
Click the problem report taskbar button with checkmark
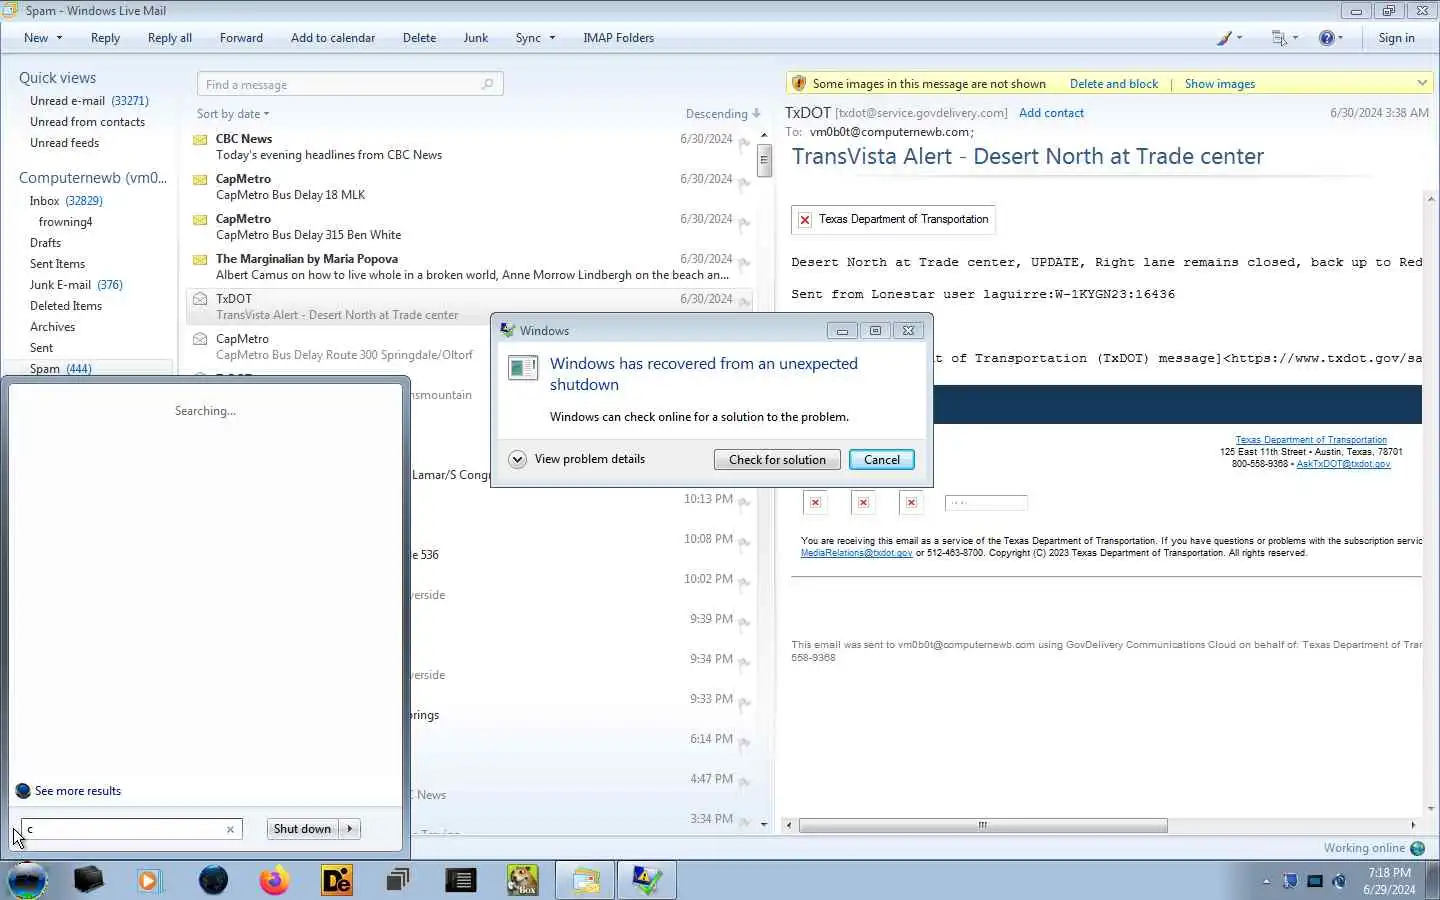[647, 880]
